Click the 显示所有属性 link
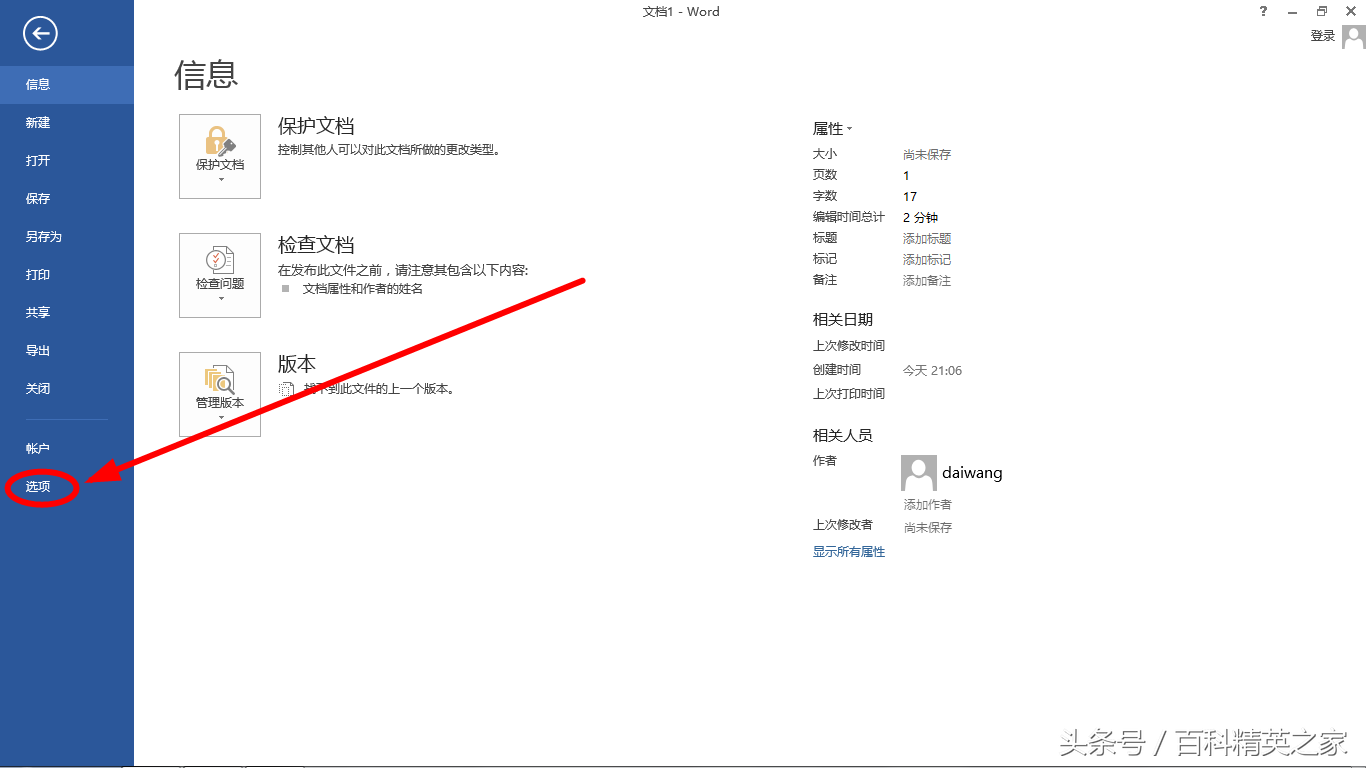The height and width of the screenshot is (768, 1366). [x=849, y=552]
